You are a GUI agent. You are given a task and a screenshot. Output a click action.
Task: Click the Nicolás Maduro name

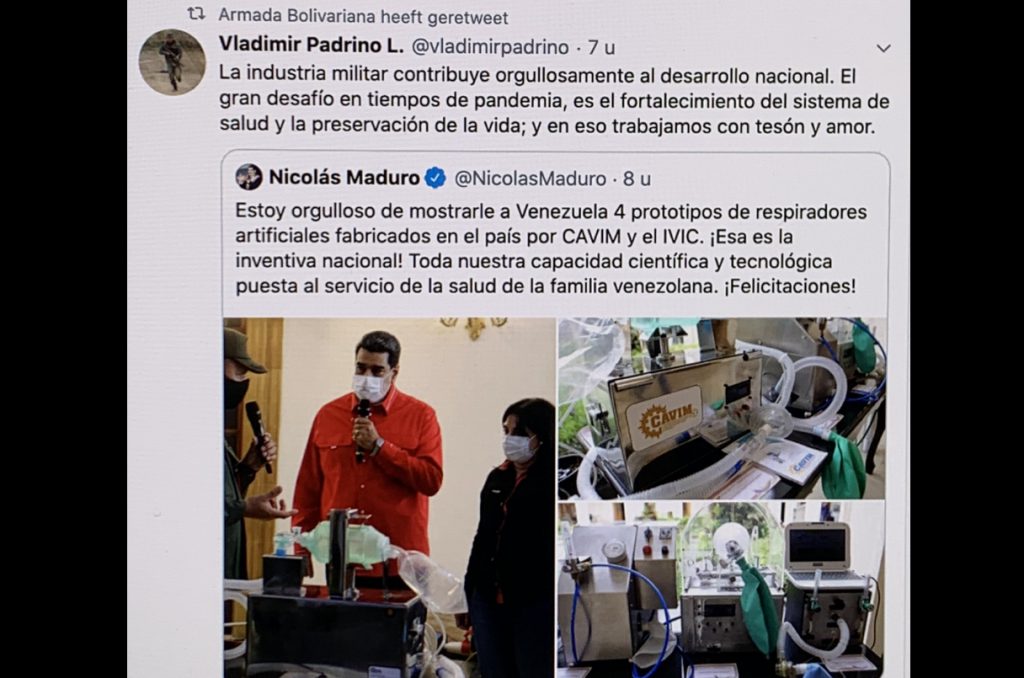pos(344,177)
